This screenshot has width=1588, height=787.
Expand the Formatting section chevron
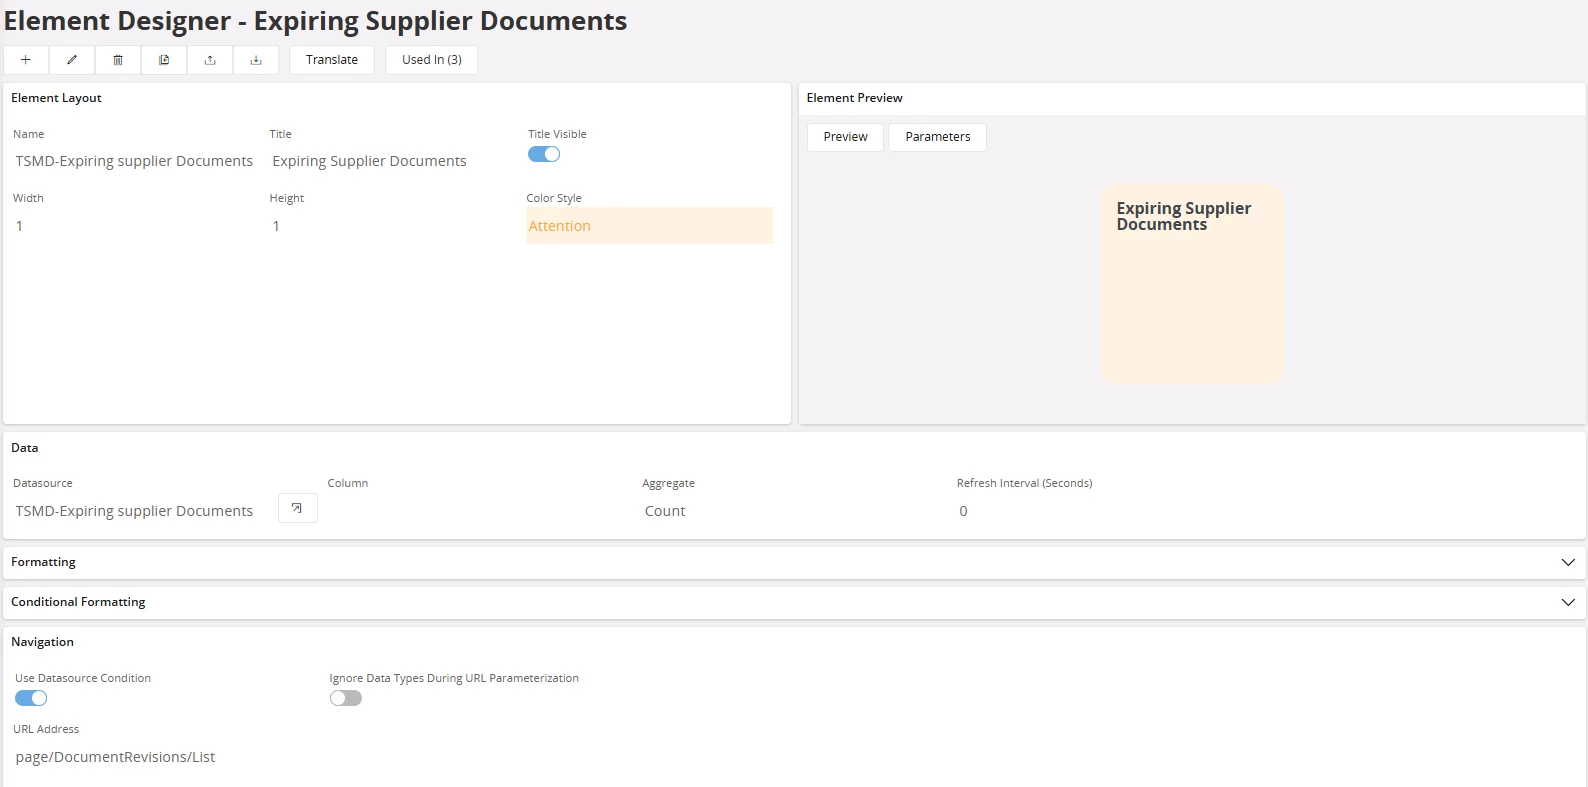click(x=1568, y=563)
